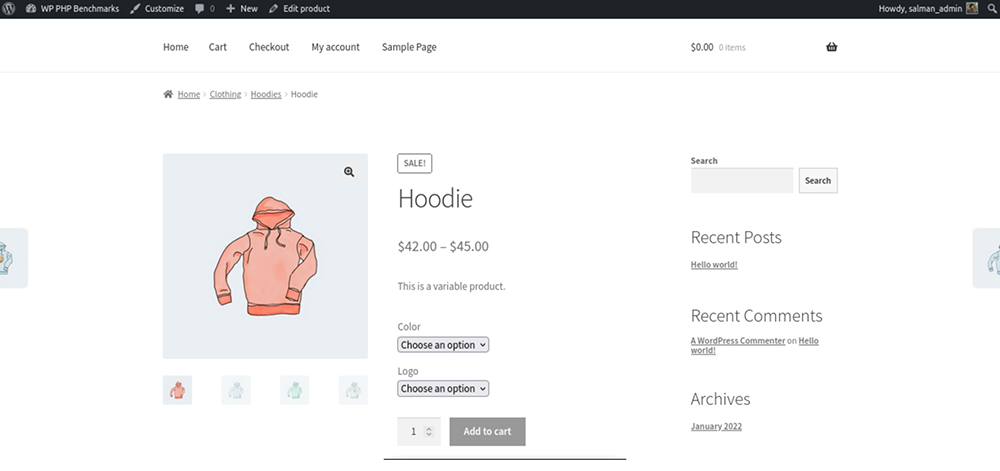The height and width of the screenshot is (471, 1000).
Task: Open the comments bubble in the admin bar
Action: pyautogui.click(x=205, y=9)
